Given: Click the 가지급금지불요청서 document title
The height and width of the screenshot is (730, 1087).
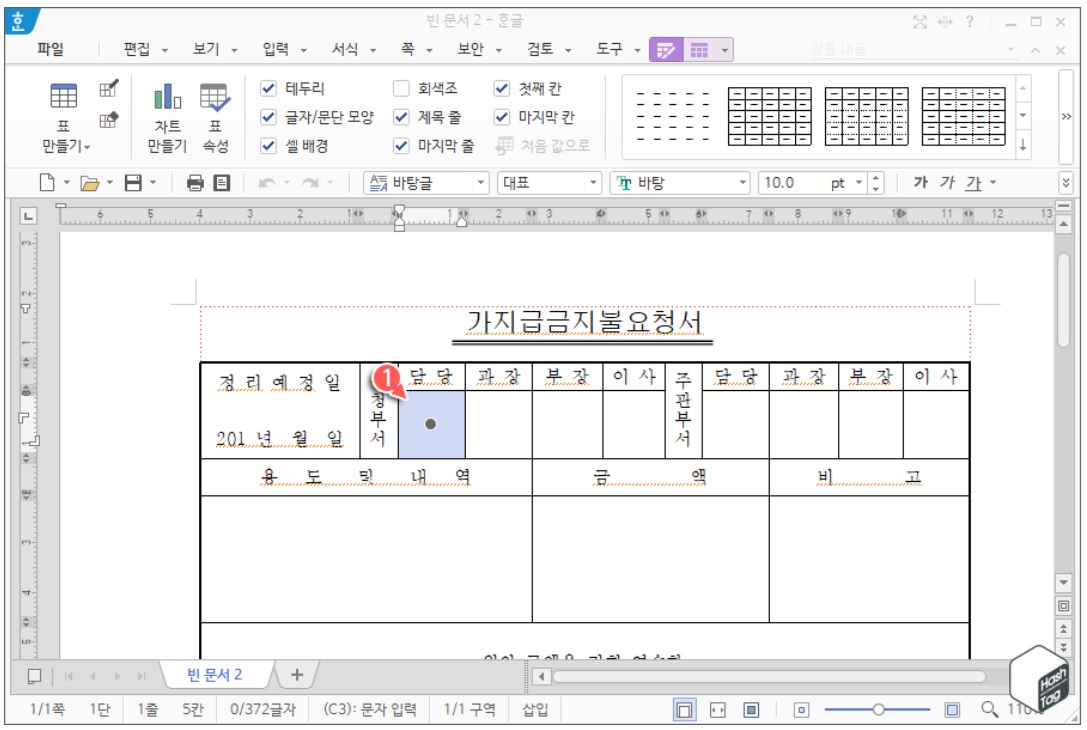Looking at the screenshot, I should click(x=583, y=322).
